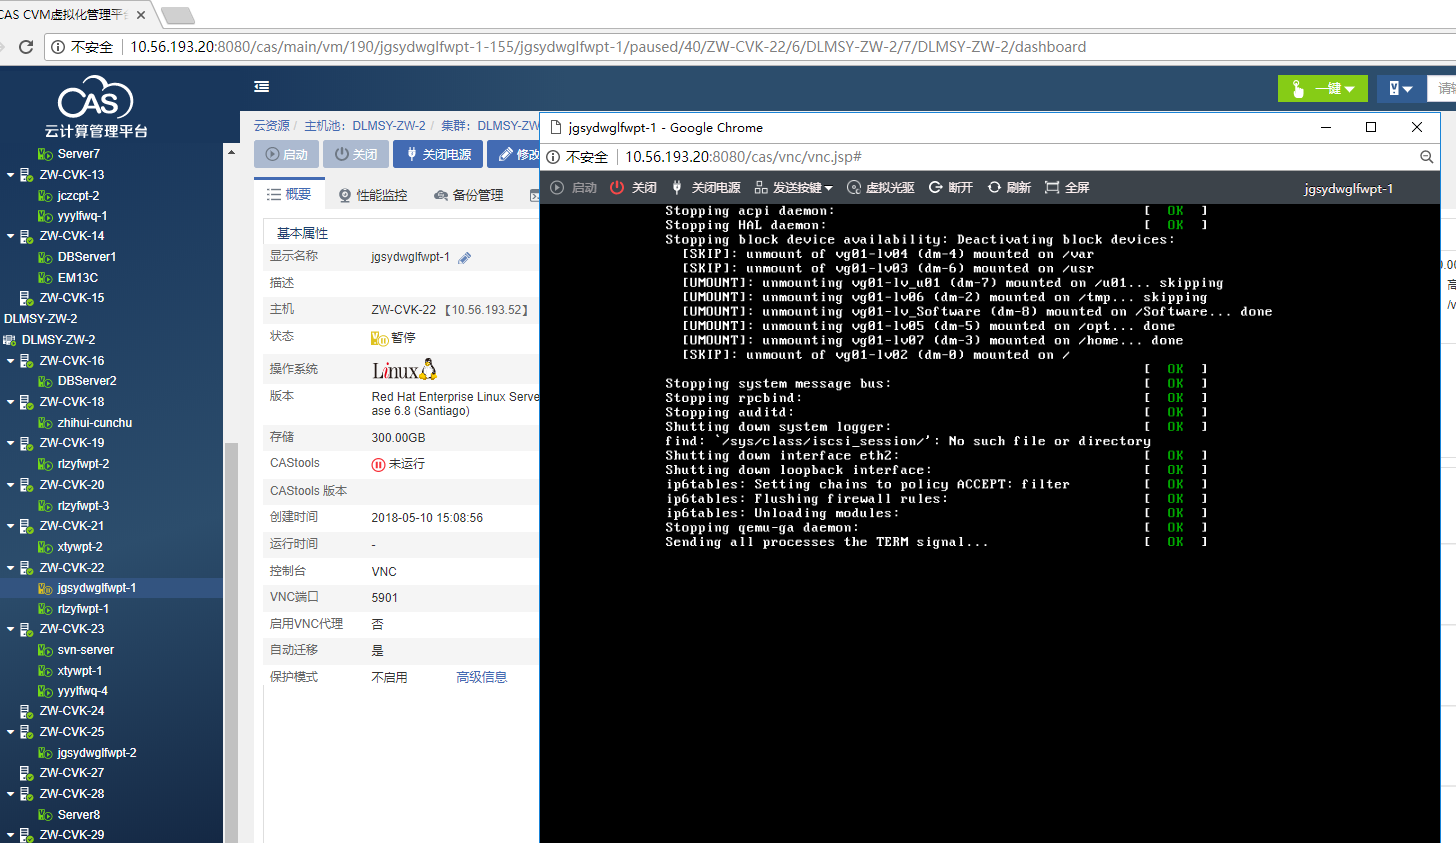Click the CAStools not-running status icon

click(x=378, y=464)
